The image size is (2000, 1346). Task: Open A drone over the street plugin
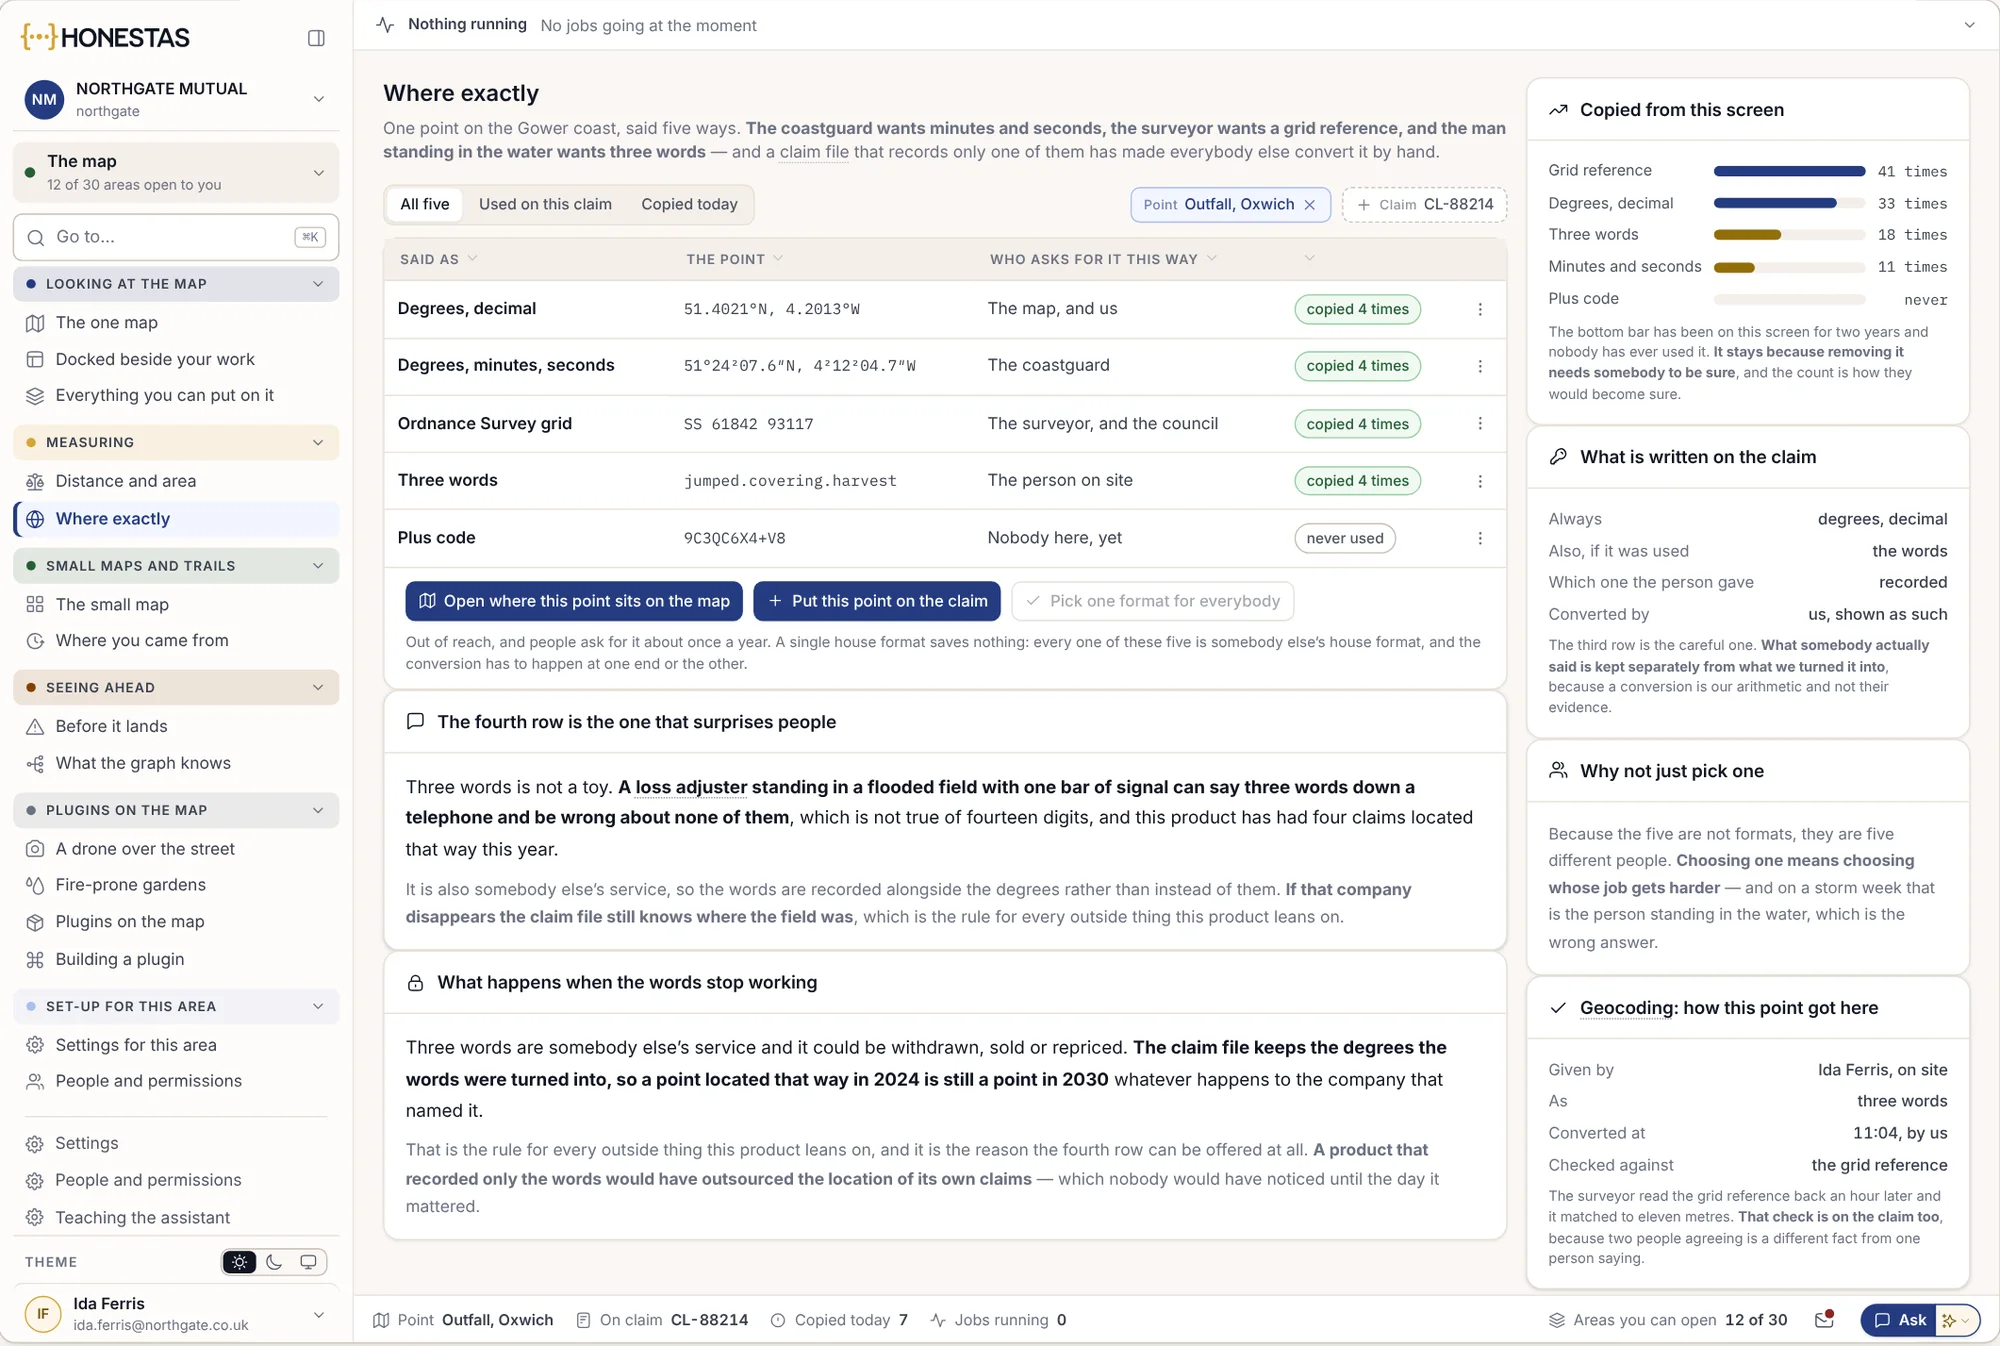coord(176,849)
